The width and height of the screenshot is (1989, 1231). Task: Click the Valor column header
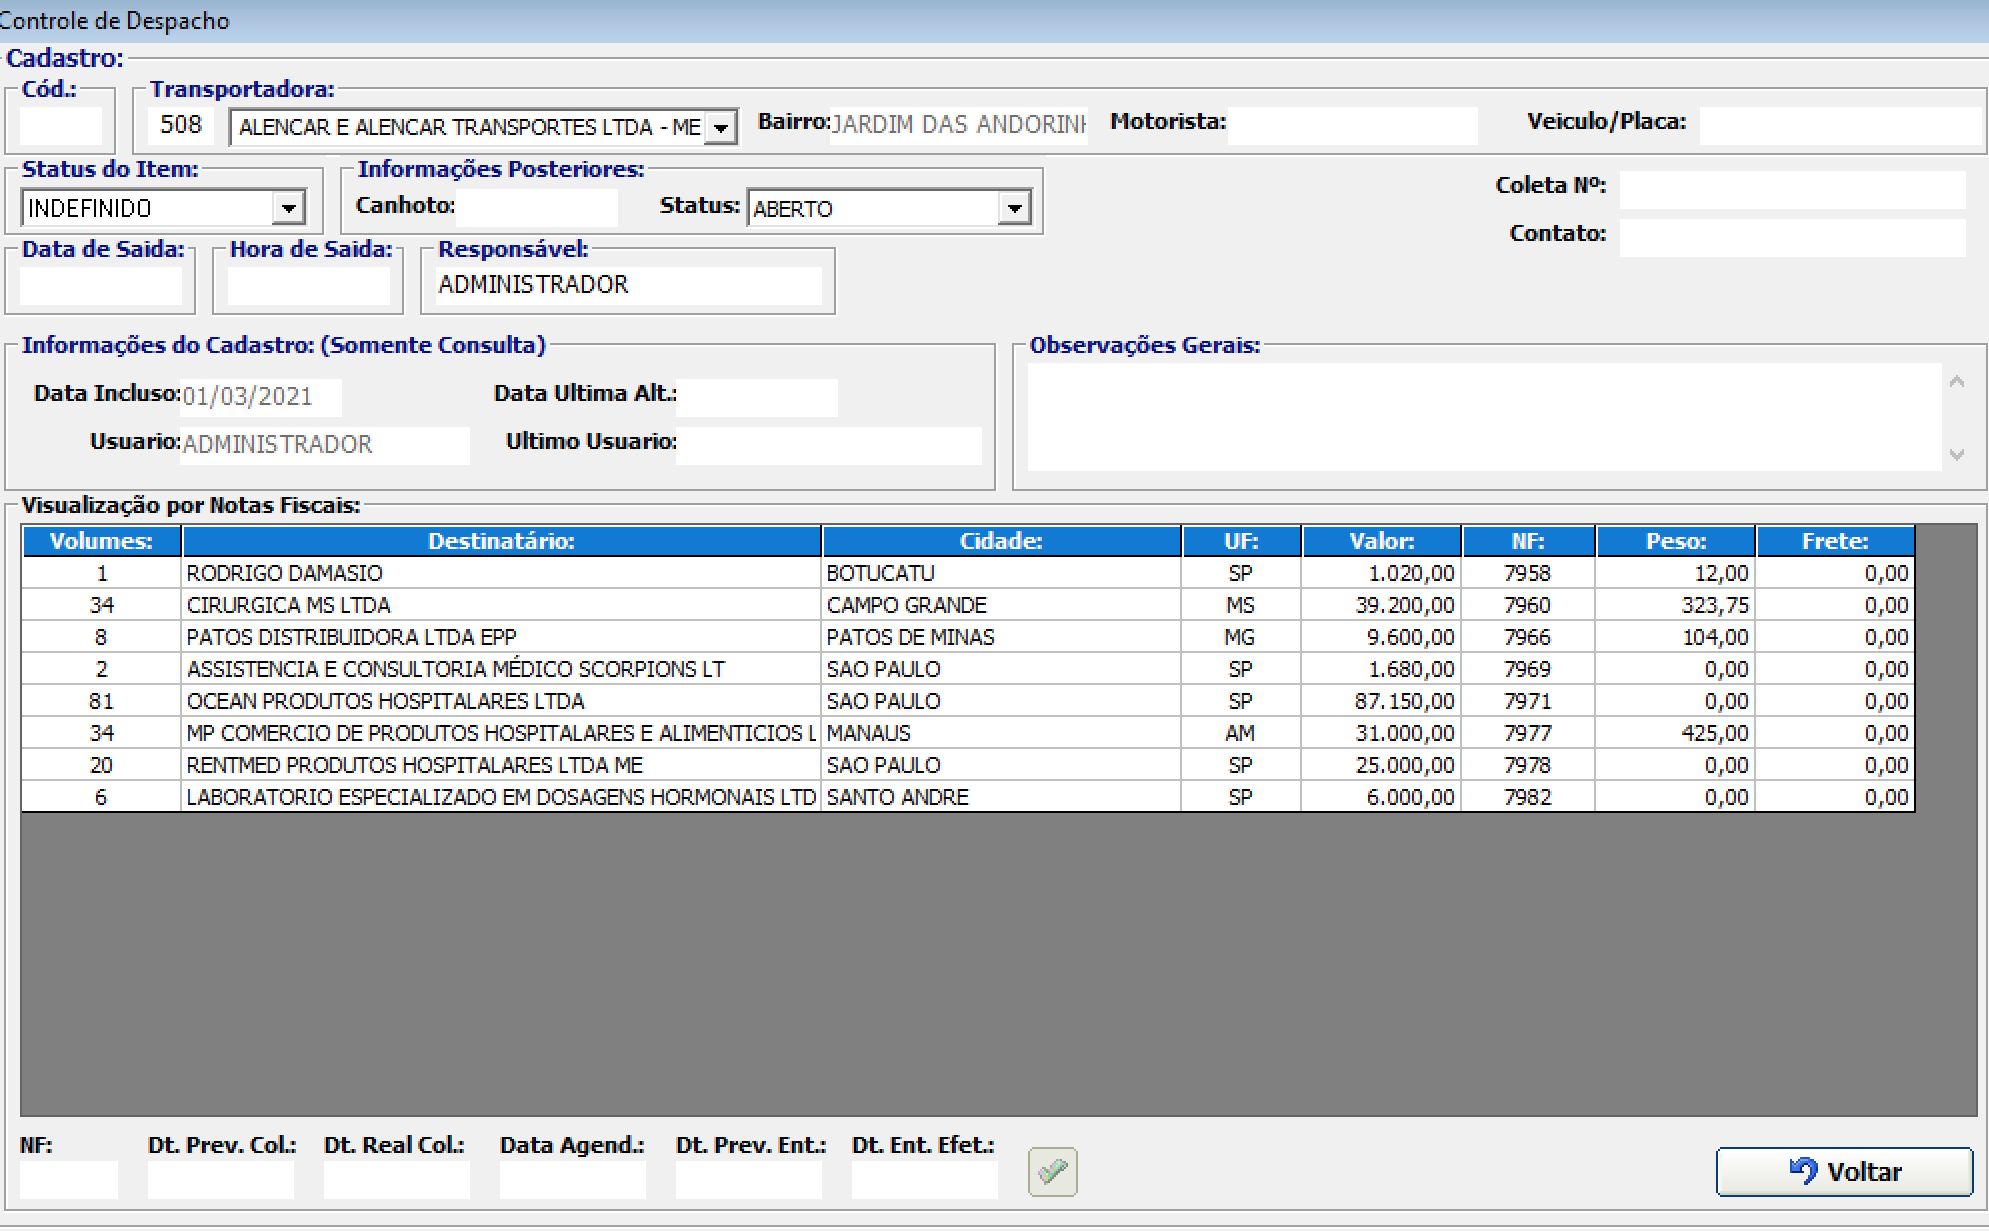(x=1381, y=541)
